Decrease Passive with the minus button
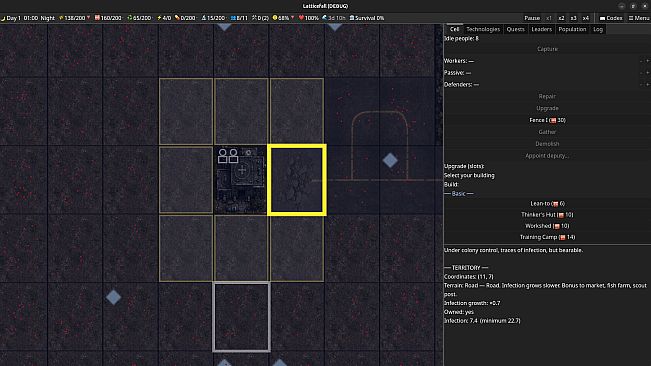 pyautogui.click(x=641, y=73)
